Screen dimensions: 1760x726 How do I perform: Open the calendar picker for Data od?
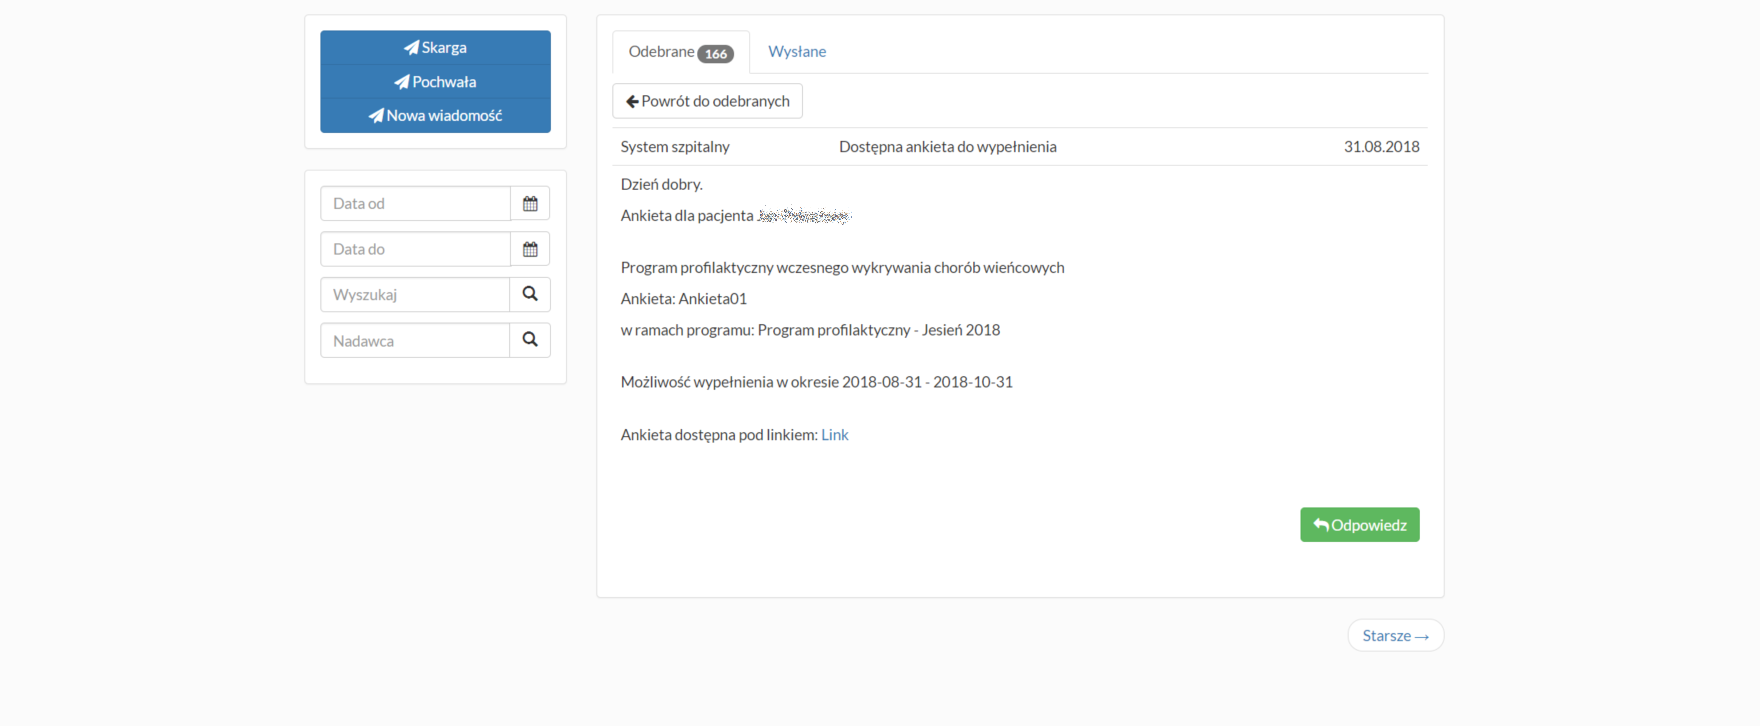point(530,204)
